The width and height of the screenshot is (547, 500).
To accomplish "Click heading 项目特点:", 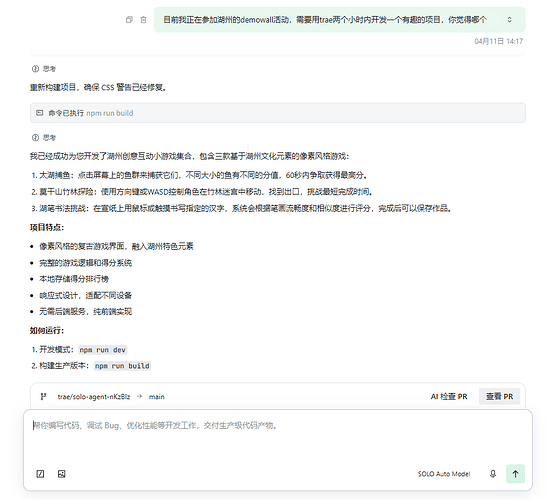I will click(x=47, y=228).
